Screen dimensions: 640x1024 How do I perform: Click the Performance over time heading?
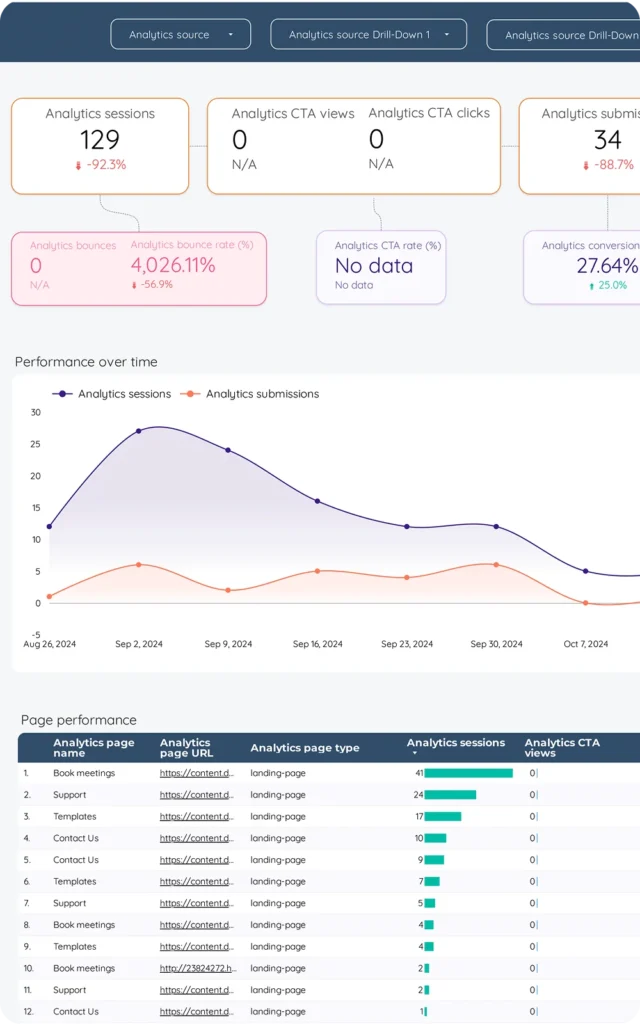(86, 362)
